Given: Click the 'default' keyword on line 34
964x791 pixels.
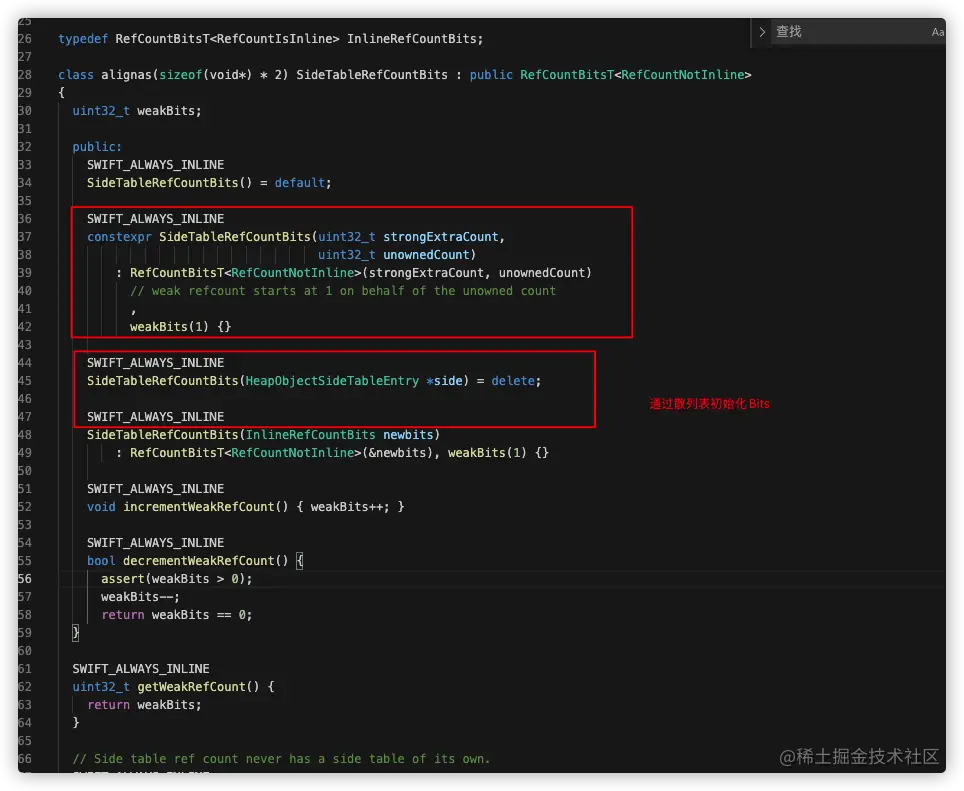Looking at the screenshot, I should click(299, 183).
